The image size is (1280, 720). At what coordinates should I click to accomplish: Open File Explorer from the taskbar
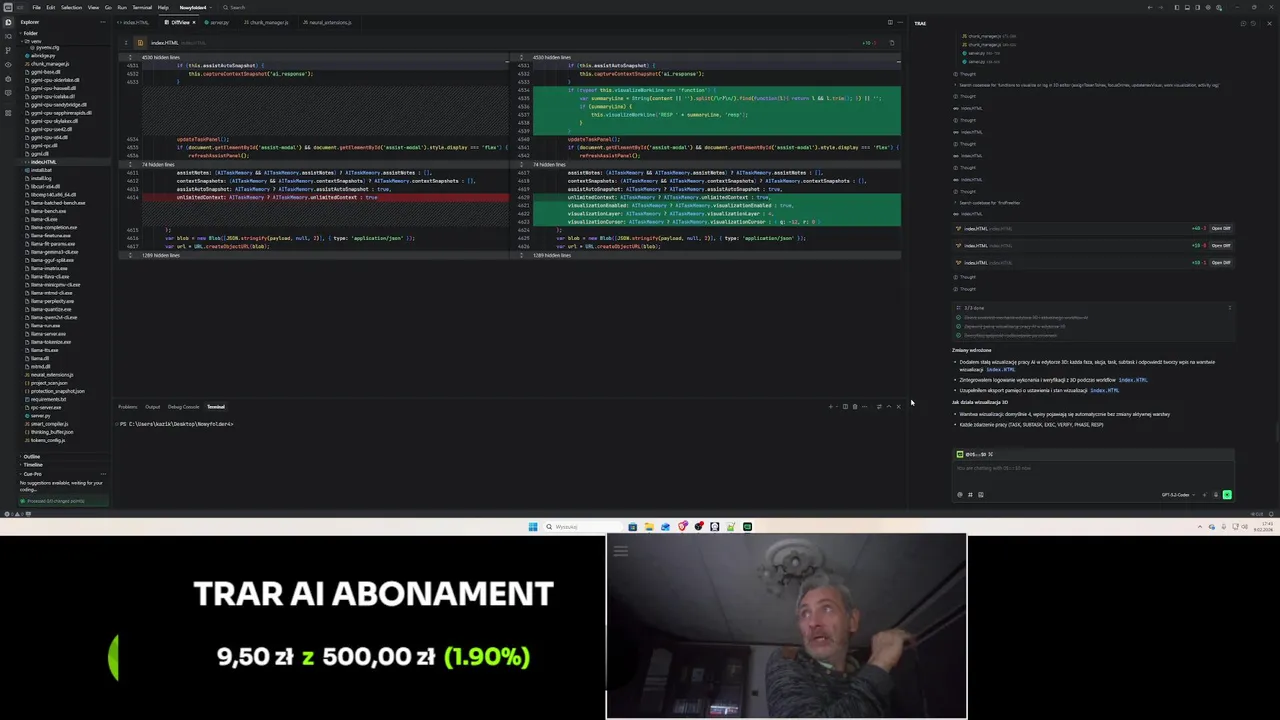tap(649, 527)
